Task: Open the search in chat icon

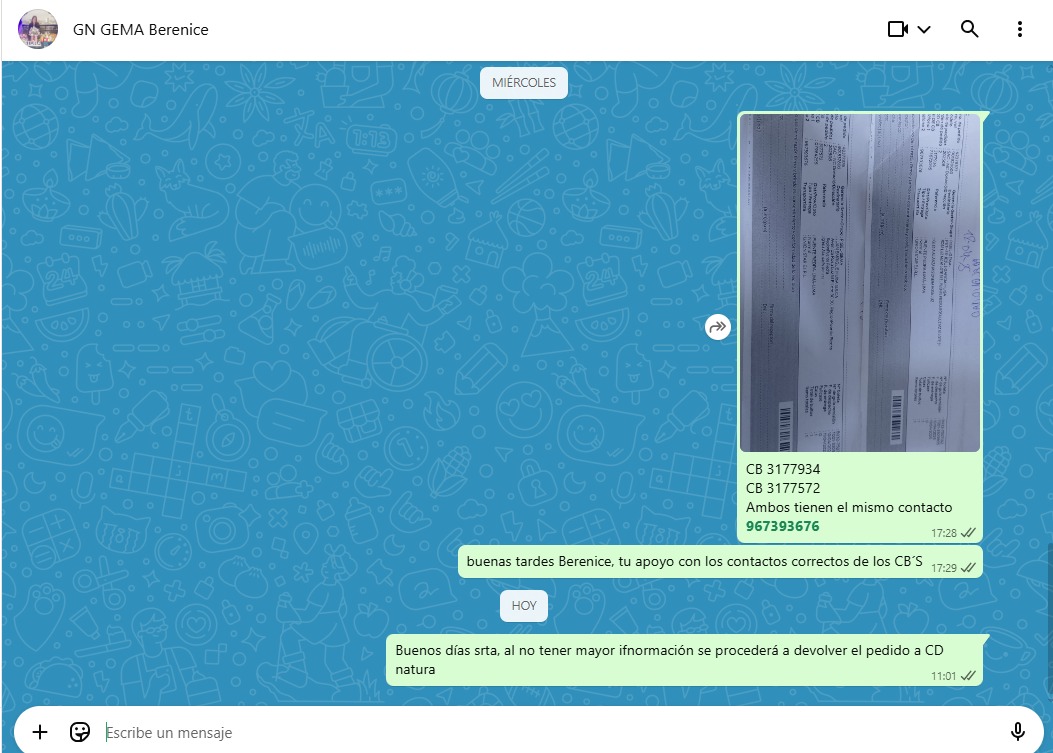Action: [969, 29]
